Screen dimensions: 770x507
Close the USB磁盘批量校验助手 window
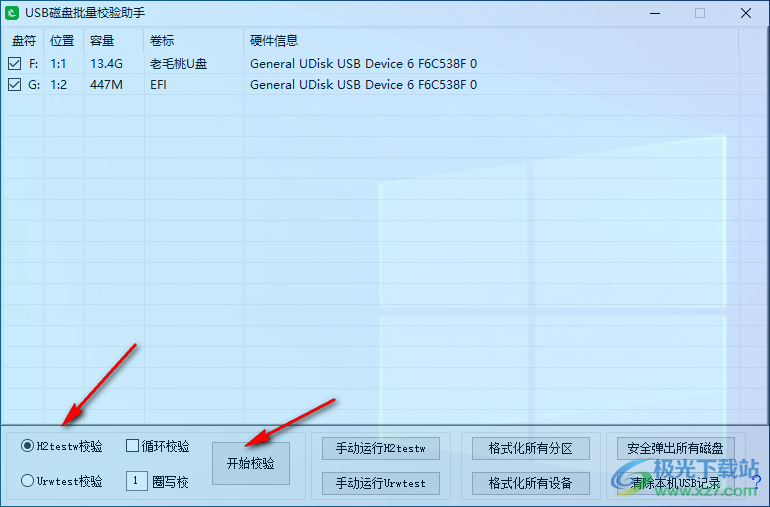coord(746,13)
